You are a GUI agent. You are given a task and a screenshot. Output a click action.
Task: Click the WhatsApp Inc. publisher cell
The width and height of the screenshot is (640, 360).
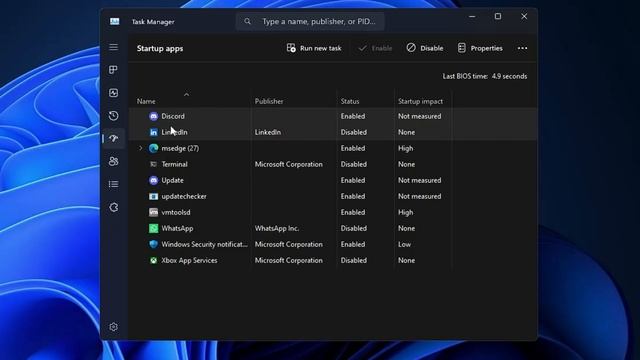coord(277,228)
